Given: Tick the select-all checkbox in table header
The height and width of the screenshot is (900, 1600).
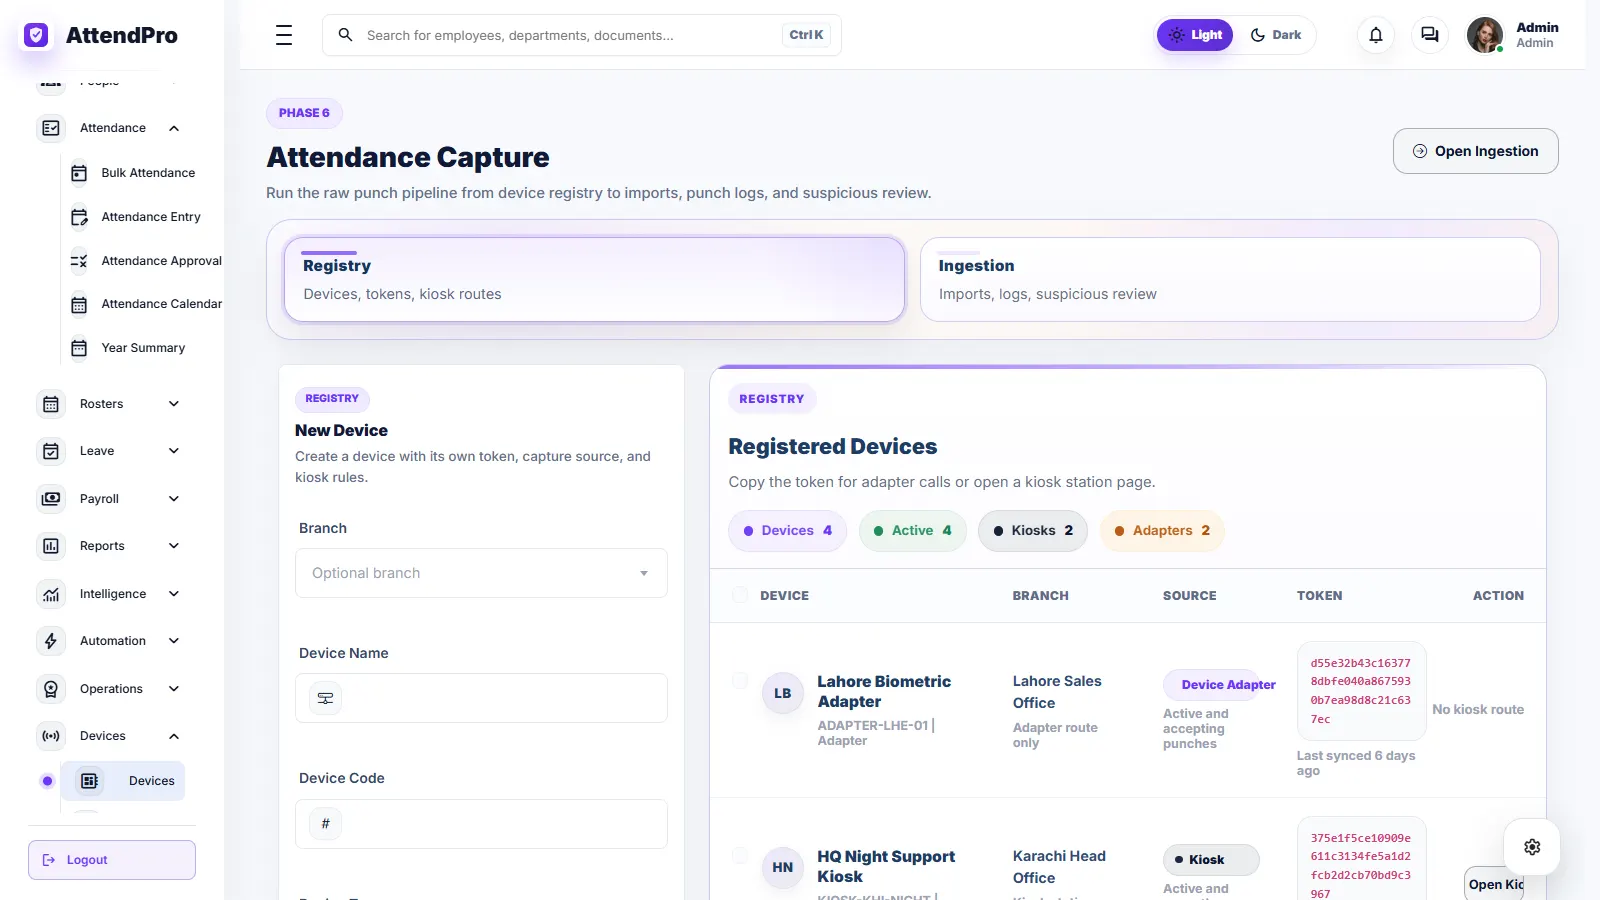Looking at the screenshot, I should tap(740, 595).
